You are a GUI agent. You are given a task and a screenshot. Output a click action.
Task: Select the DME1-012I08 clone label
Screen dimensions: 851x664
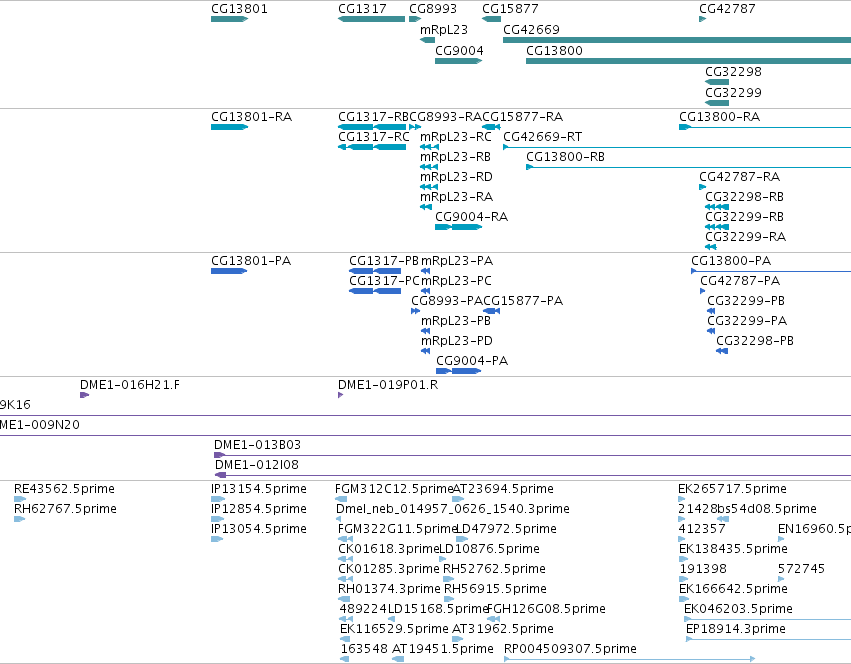click(x=257, y=465)
